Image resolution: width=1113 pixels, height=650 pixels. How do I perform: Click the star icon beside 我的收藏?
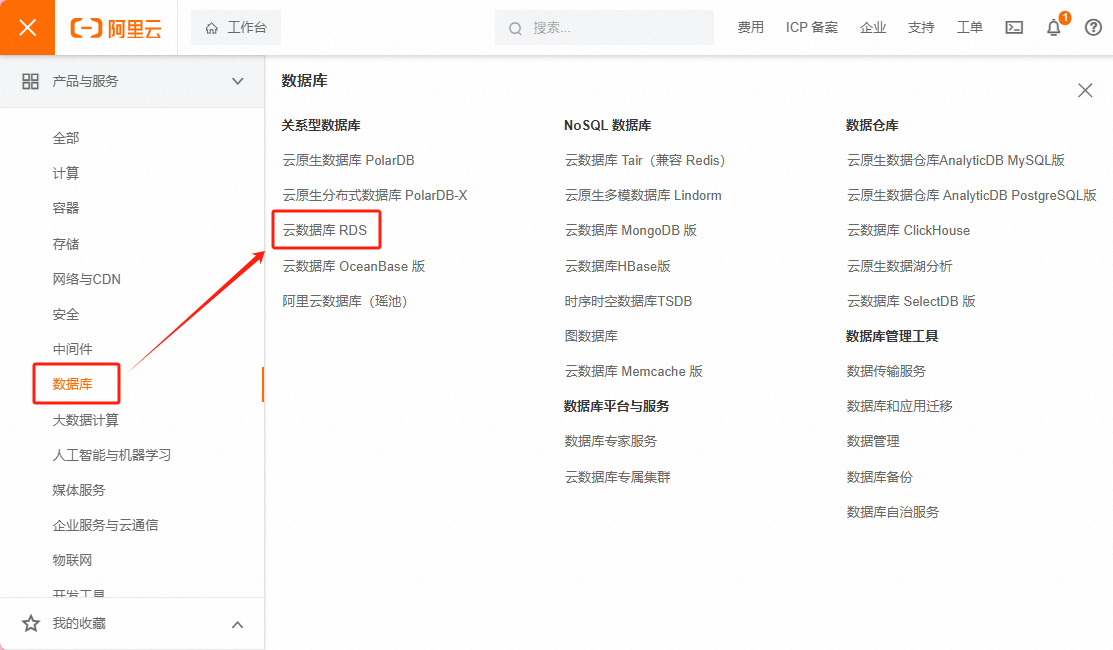pos(31,624)
